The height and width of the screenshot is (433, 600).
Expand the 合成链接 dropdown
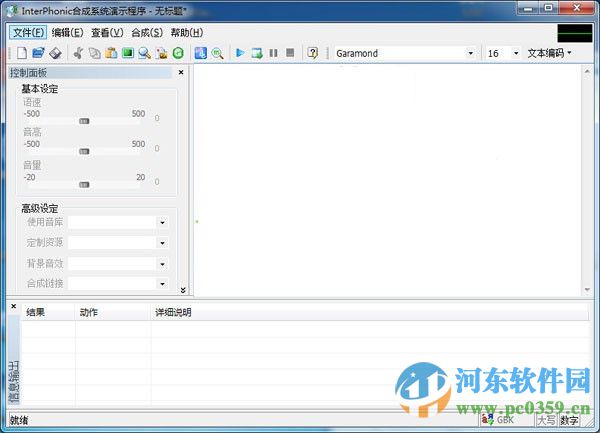[x=162, y=283]
